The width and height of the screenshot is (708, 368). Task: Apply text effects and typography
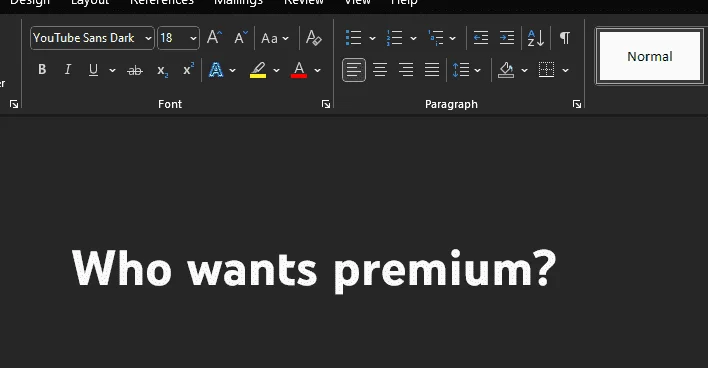coord(216,70)
